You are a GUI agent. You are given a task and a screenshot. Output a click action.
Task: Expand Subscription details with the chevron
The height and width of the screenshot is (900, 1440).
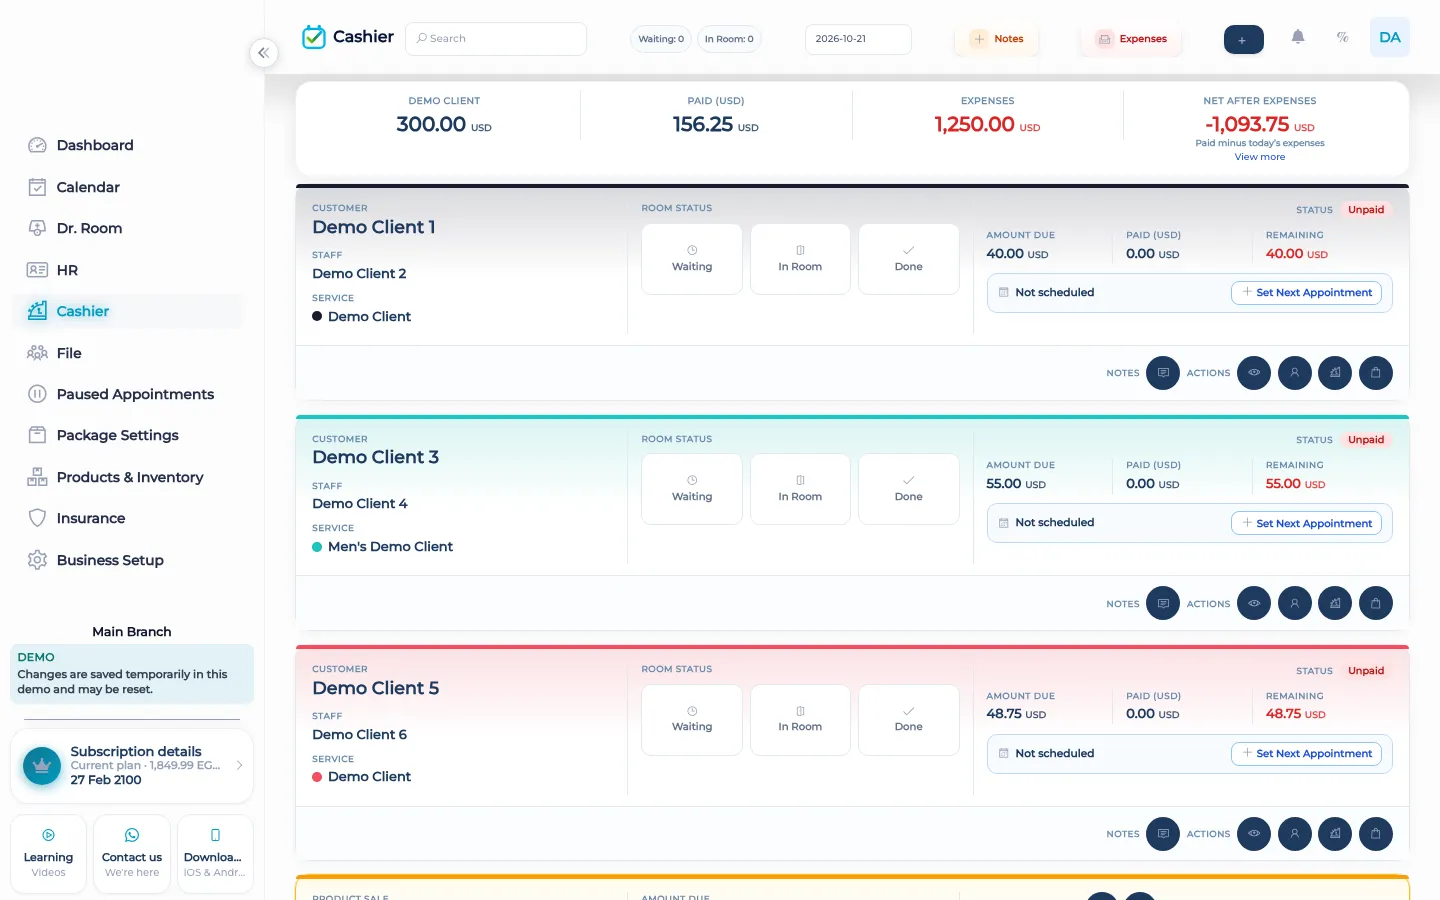239,765
